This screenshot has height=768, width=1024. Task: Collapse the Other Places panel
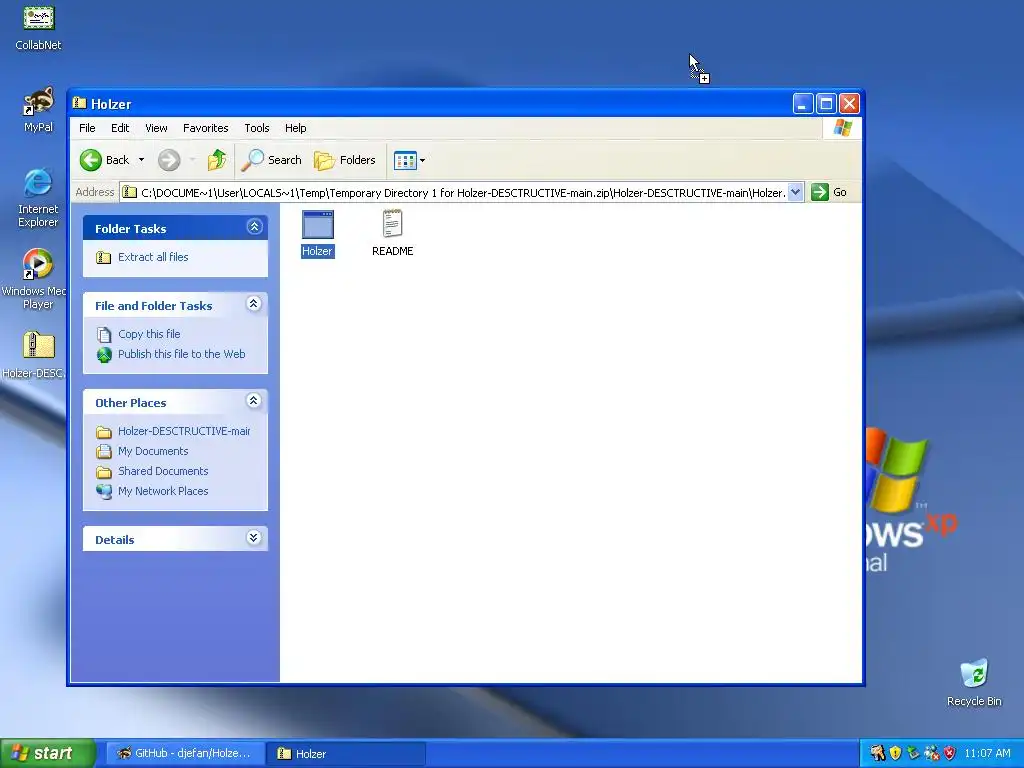pos(254,401)
